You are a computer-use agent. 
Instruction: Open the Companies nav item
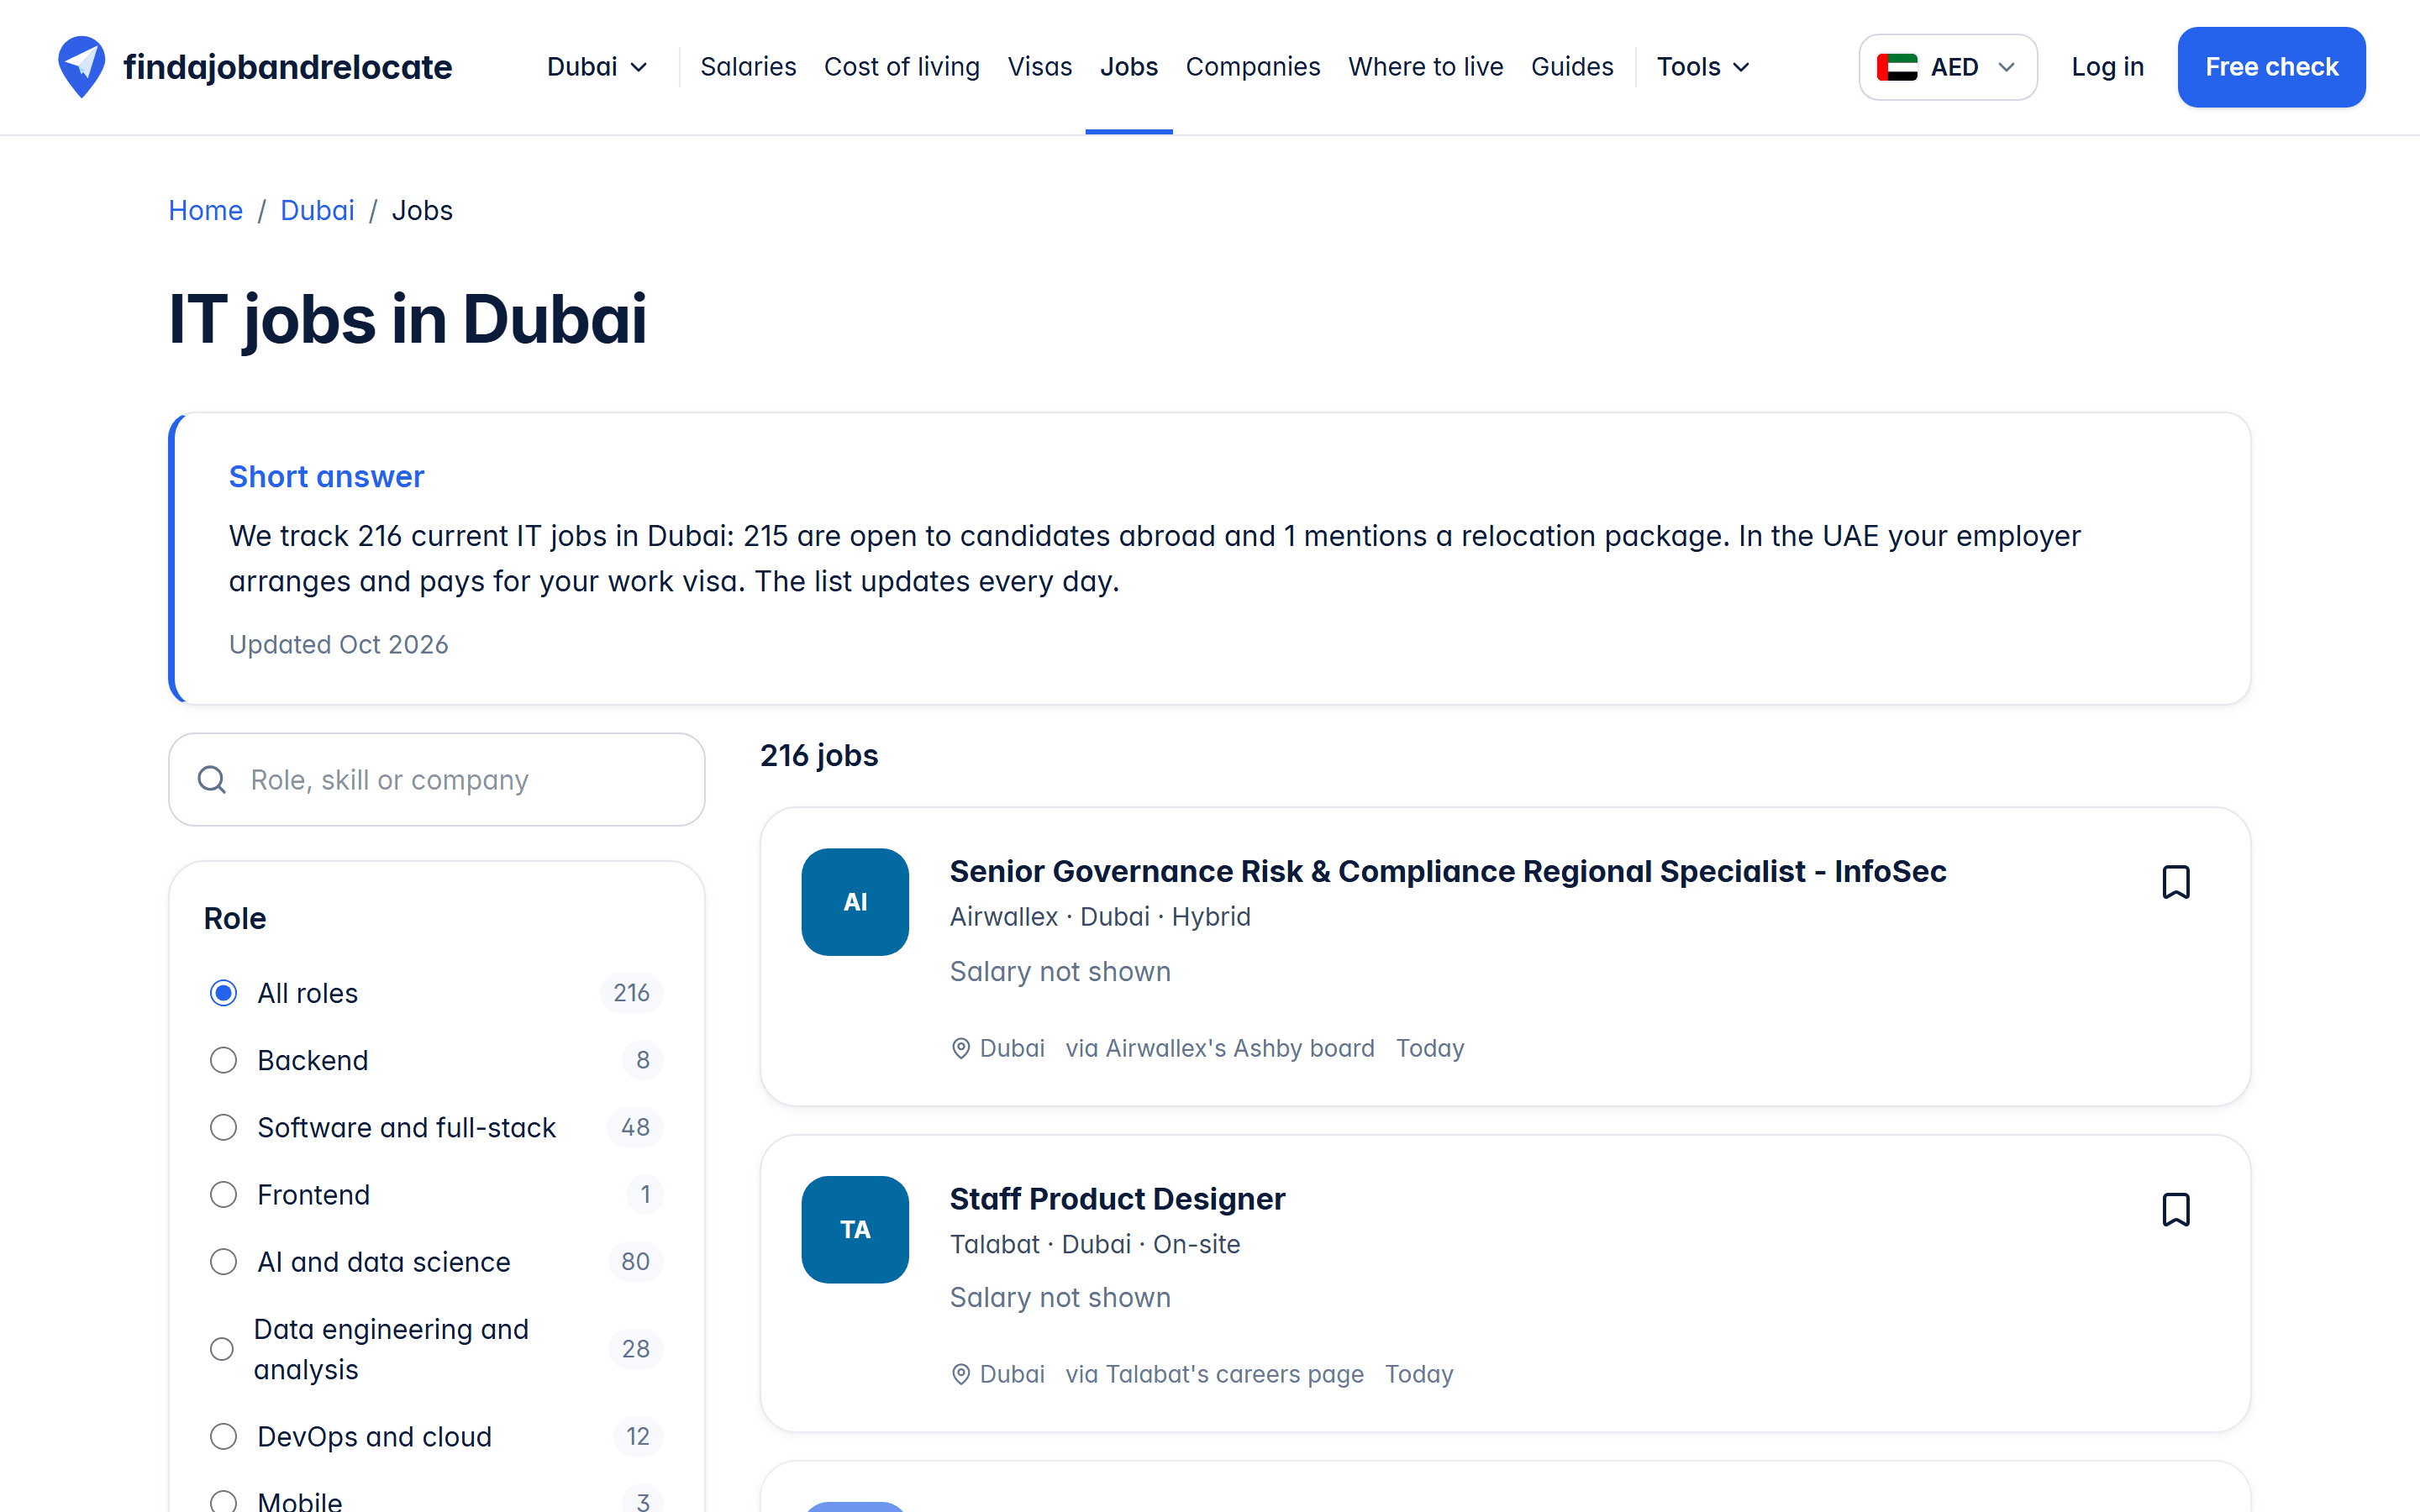tap(1253, 67)
